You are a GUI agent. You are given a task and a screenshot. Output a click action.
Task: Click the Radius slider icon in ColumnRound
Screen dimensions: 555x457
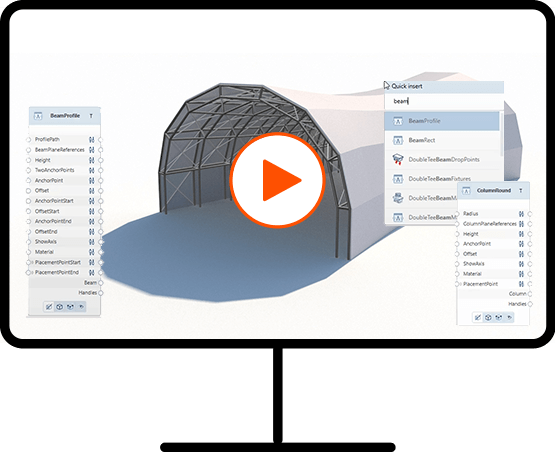pyautogui.click(x=521, y=213)
